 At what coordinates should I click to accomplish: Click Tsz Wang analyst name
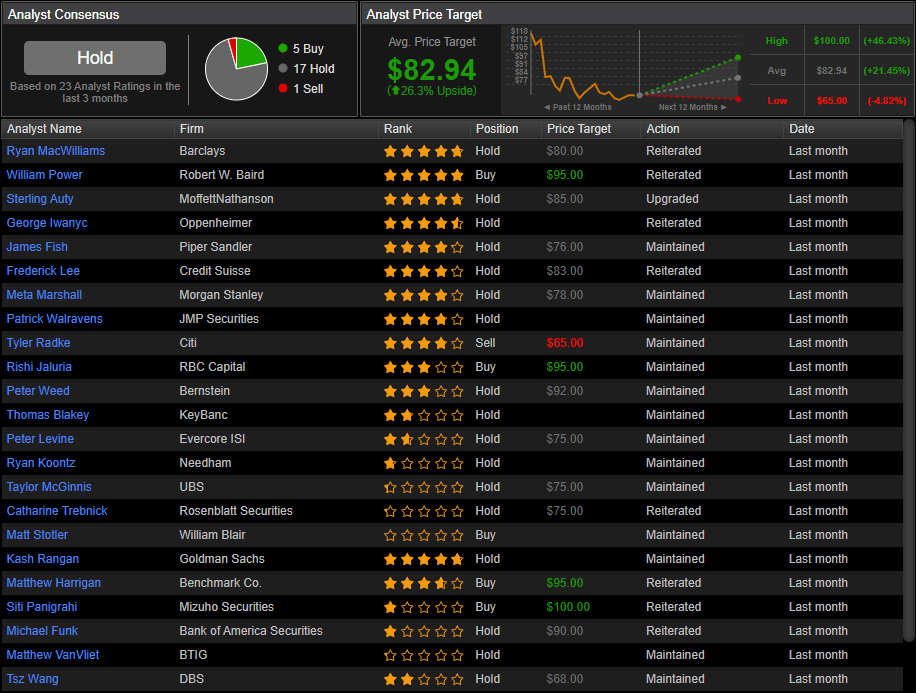32,678
